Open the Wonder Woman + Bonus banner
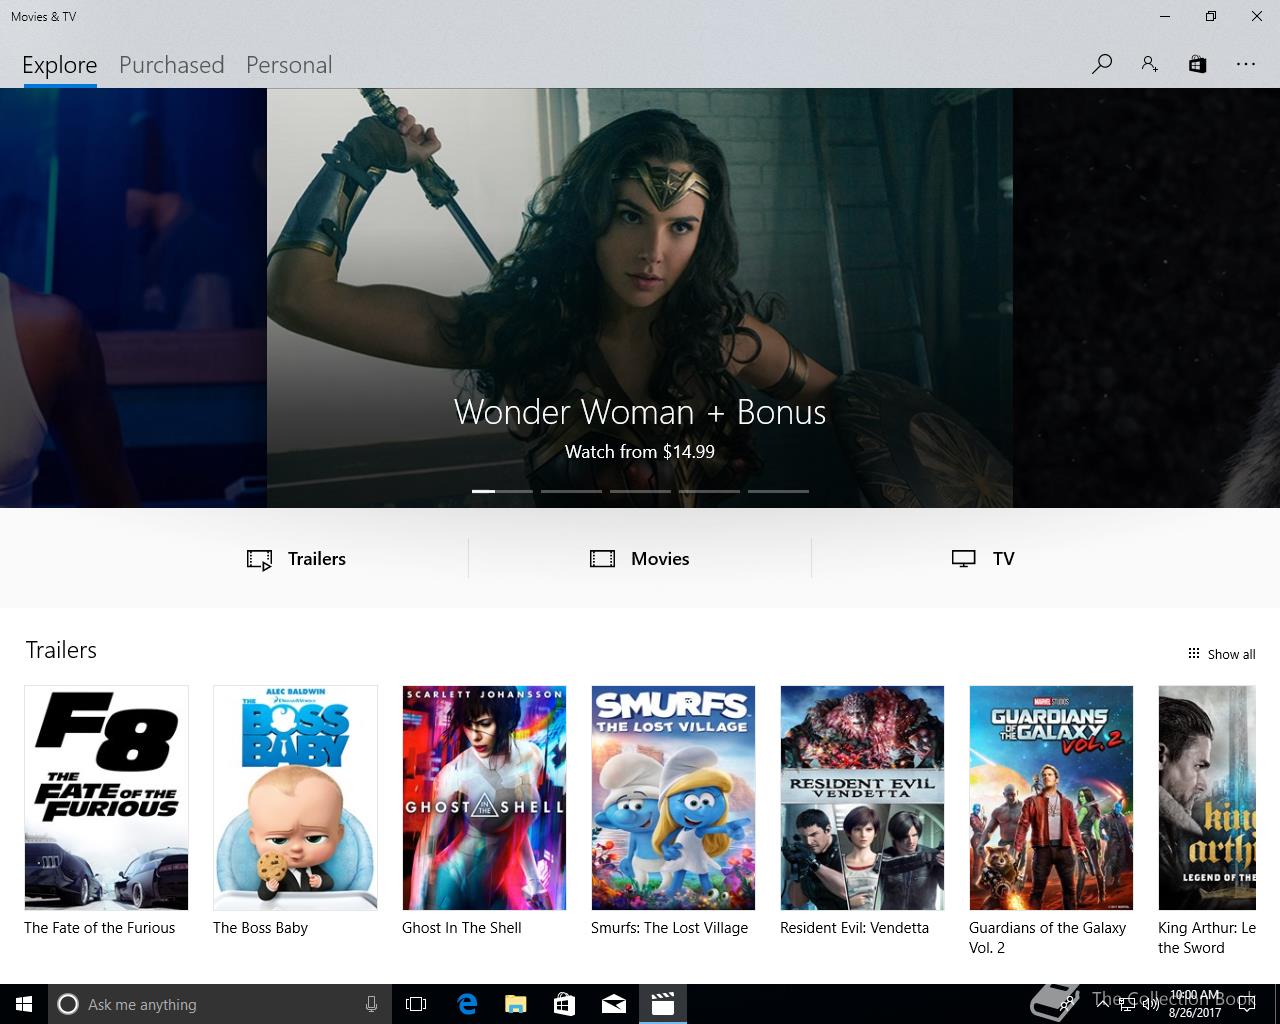This screenshot has width=1280, height=1024. coord(640,298)
